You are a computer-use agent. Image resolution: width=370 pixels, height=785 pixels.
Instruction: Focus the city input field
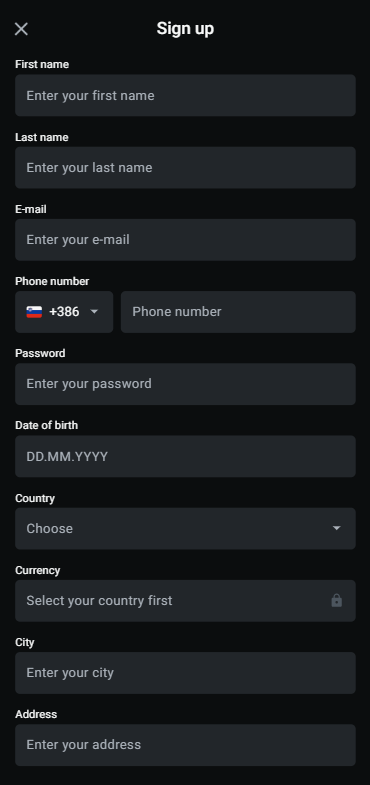point(185,673)
